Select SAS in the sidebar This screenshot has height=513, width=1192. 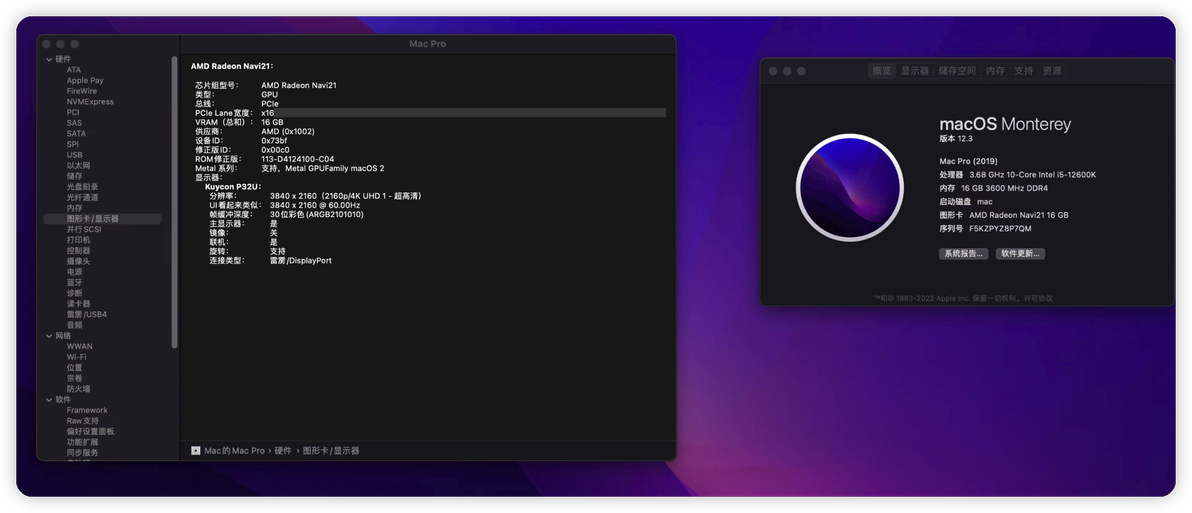[74, 123]
